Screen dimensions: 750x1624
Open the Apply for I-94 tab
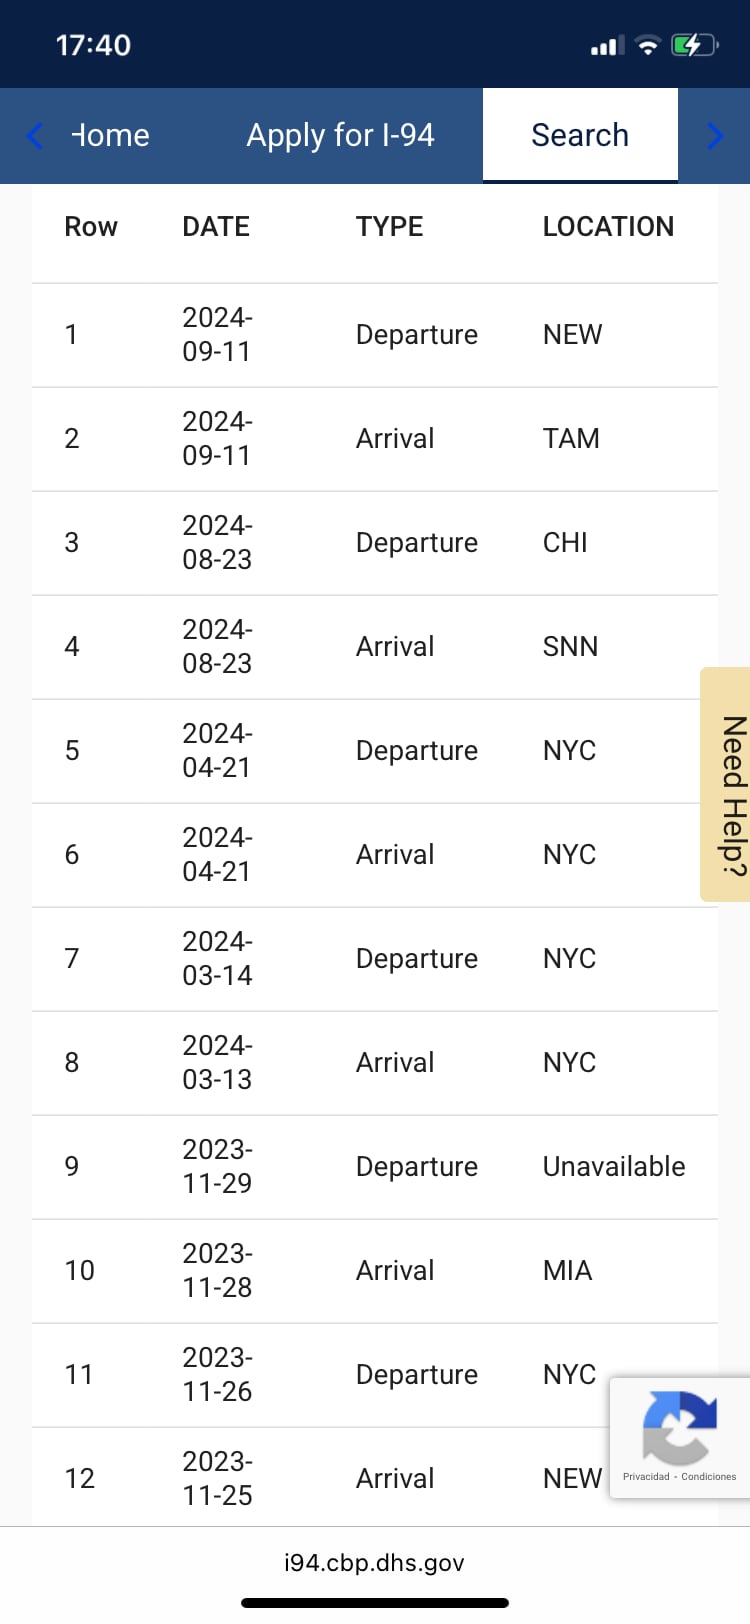click(341, 135)
